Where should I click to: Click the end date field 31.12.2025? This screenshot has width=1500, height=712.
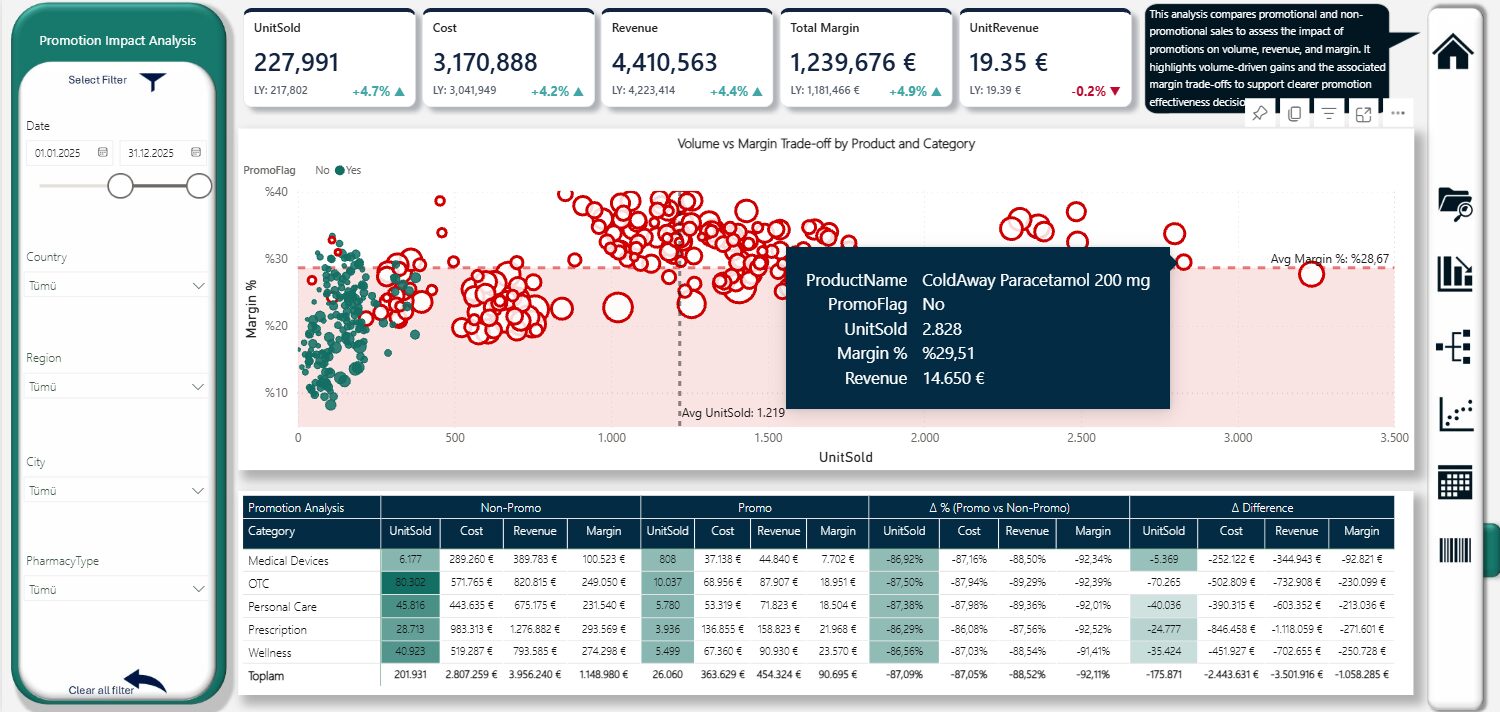pyautogui.click(x=152, y=153)
